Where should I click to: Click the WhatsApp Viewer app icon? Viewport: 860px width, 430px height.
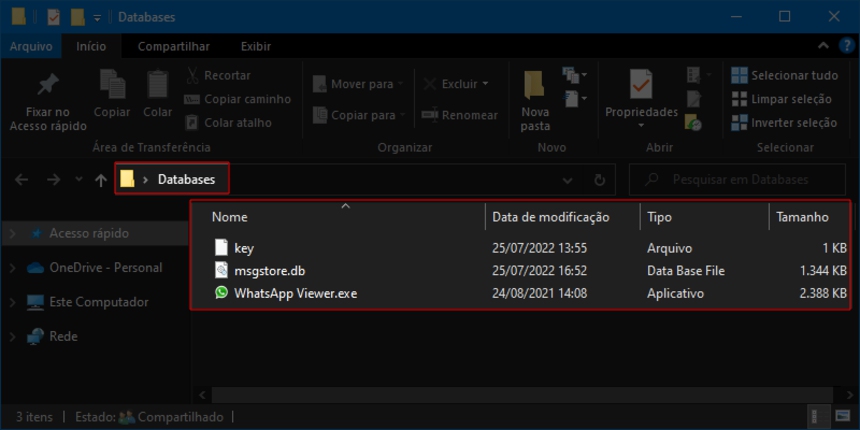(x=221, y=293)
